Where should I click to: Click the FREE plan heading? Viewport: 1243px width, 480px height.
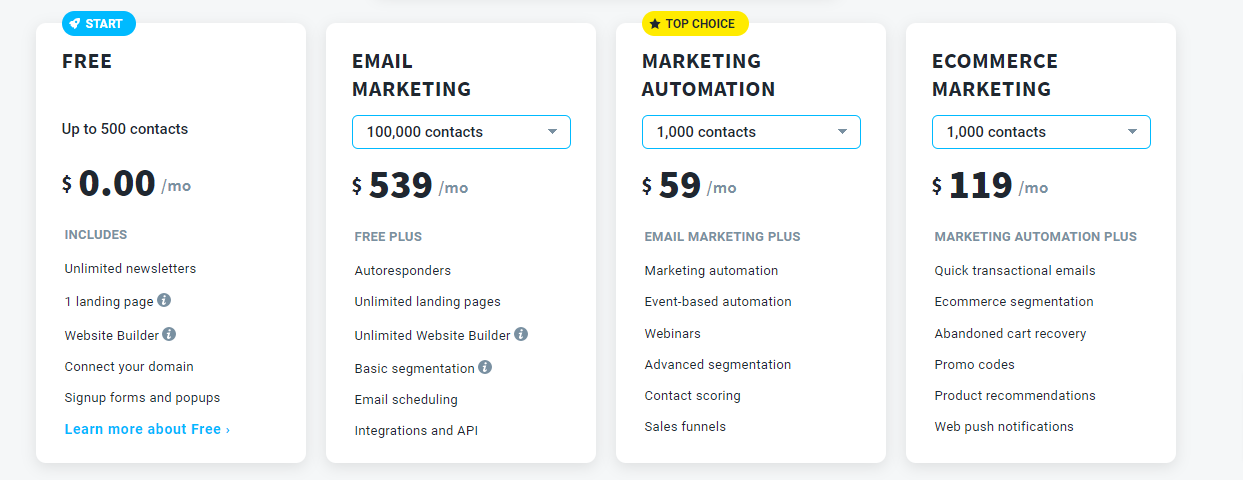87,61
